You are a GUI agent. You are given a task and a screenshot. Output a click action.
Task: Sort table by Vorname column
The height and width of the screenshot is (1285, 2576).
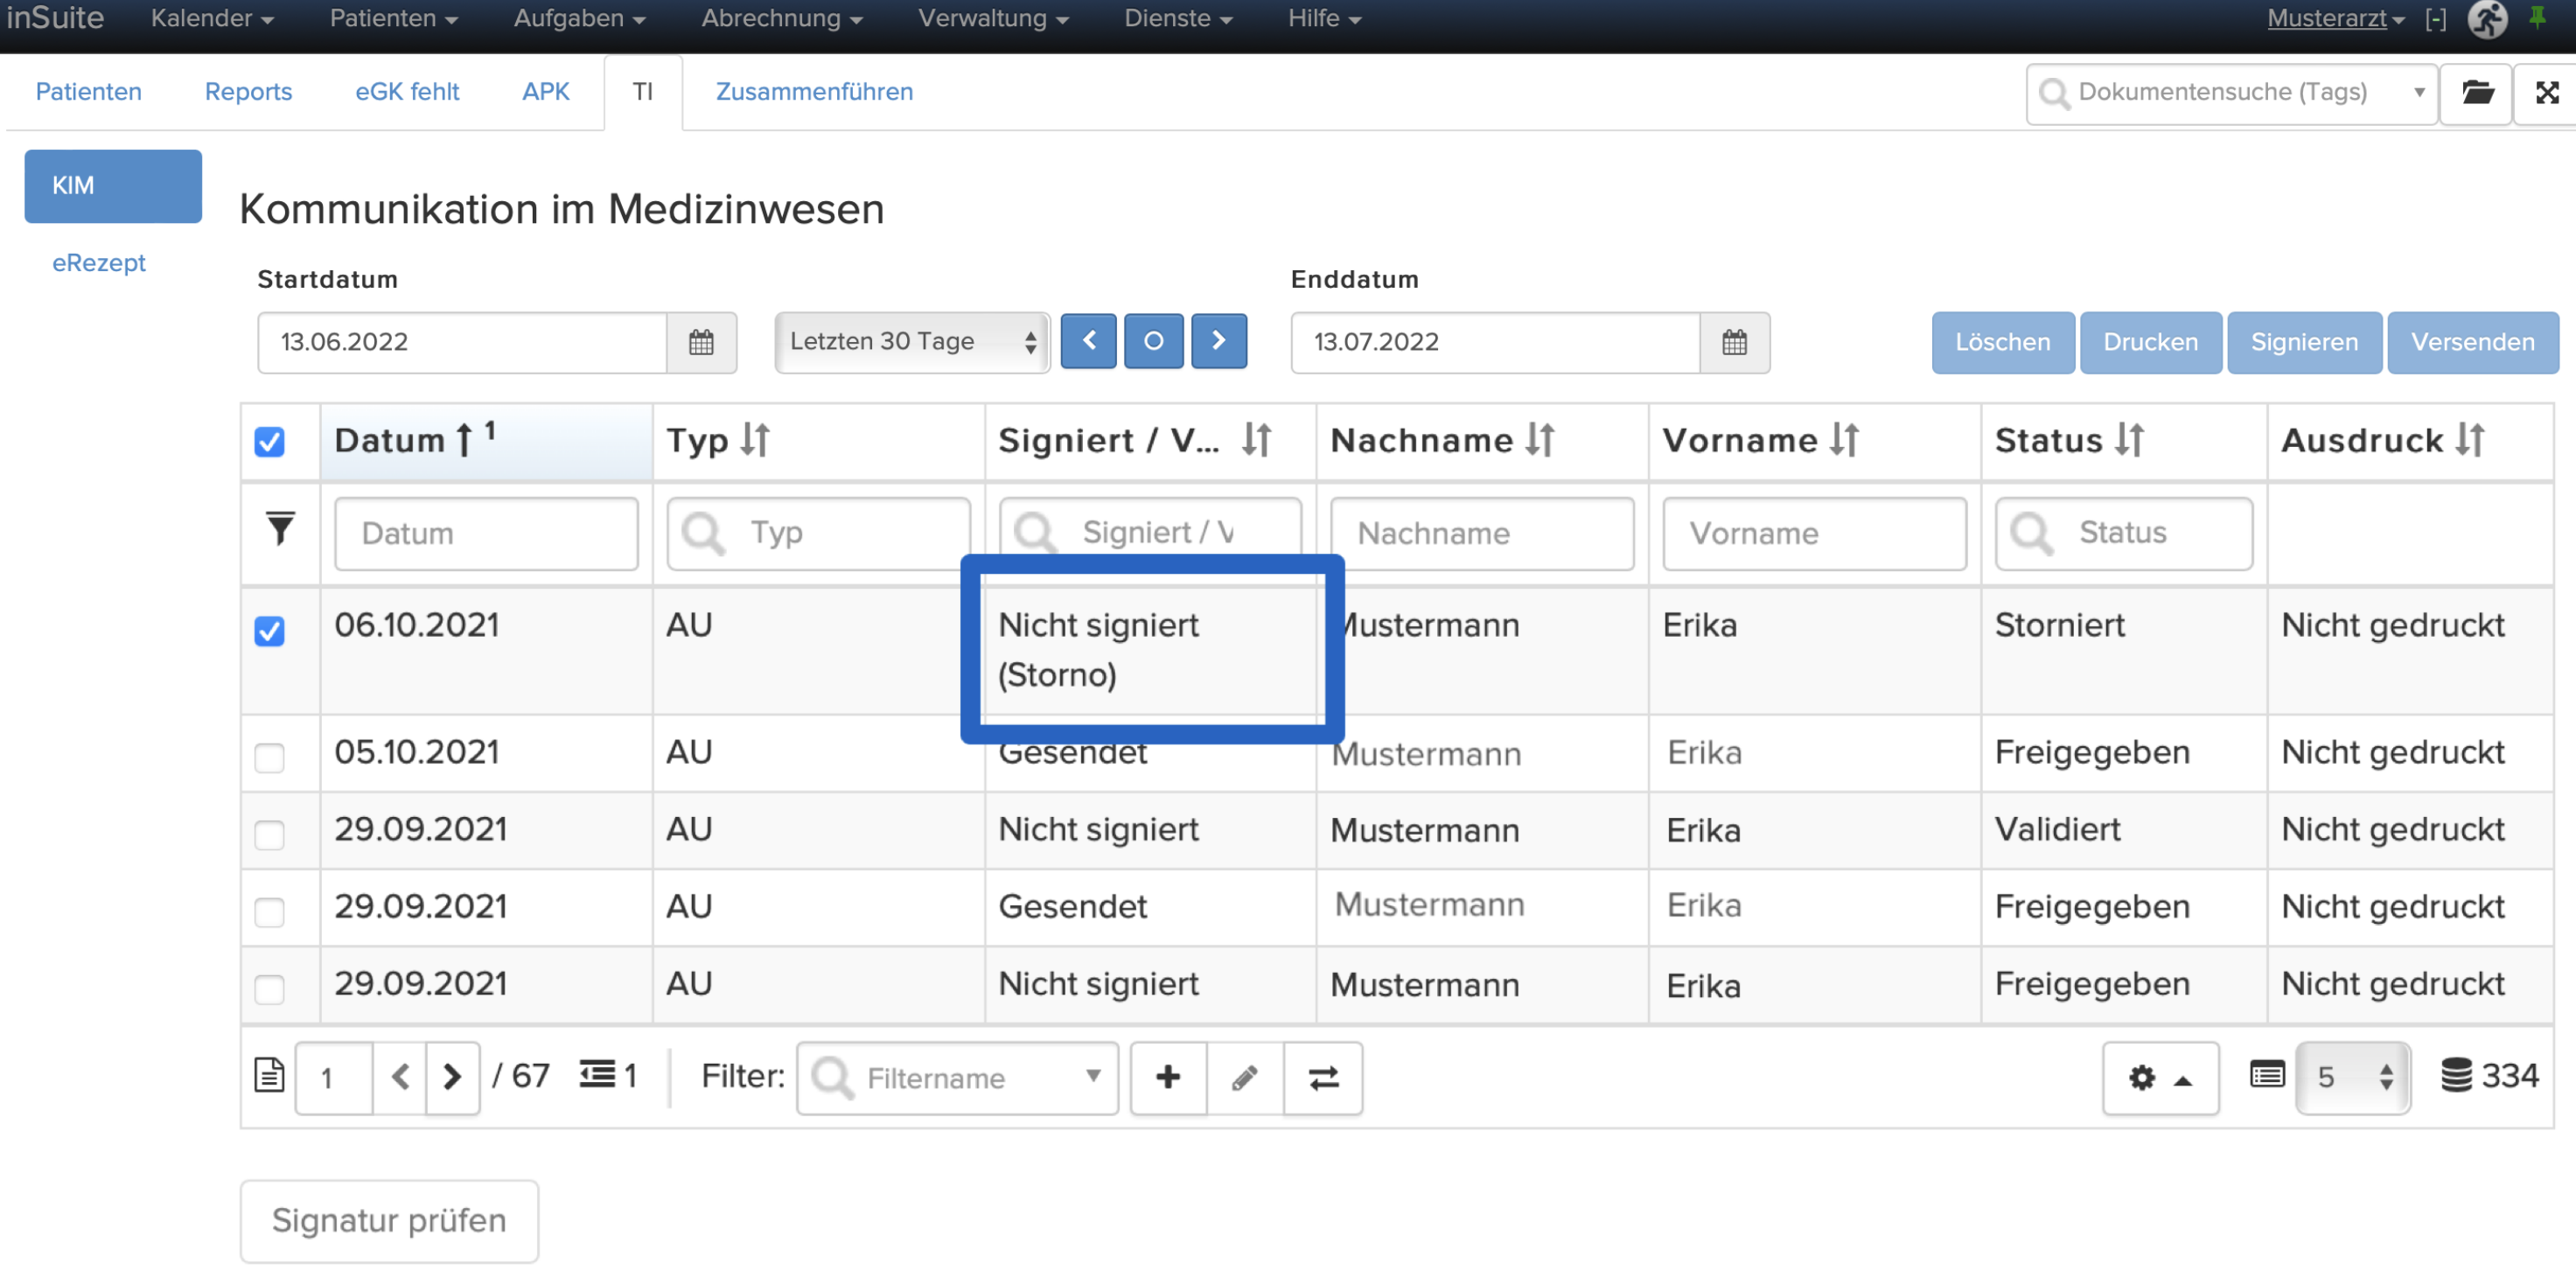click(1844, 440)
